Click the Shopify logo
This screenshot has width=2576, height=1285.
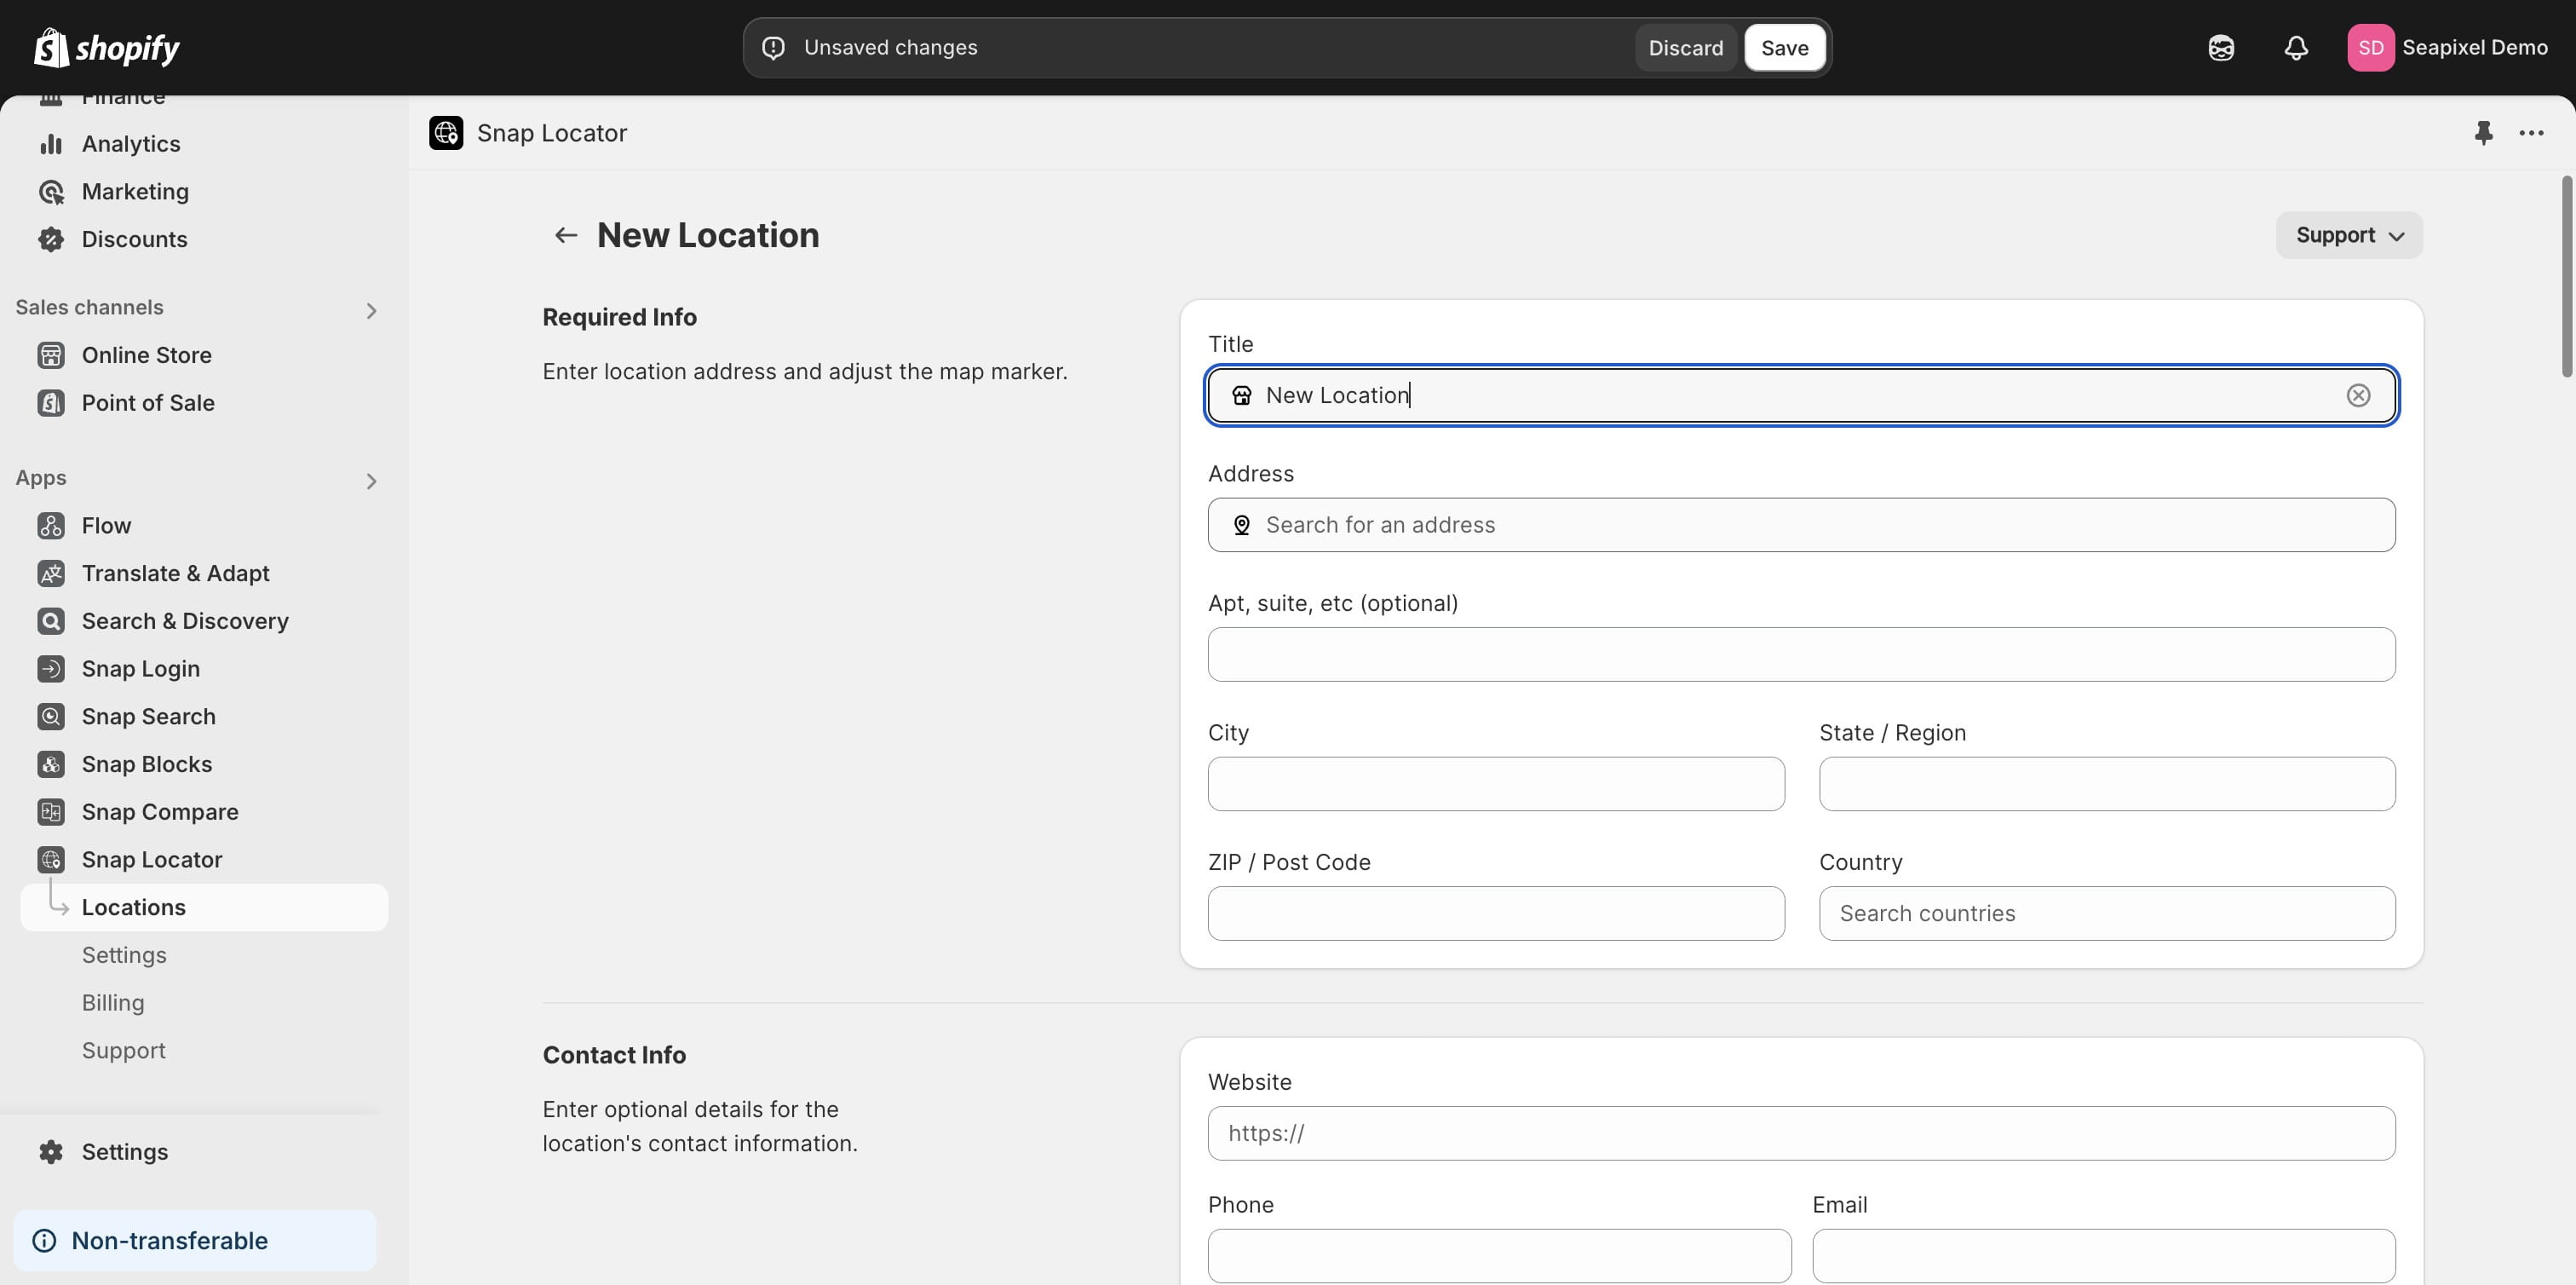[107, 48]
